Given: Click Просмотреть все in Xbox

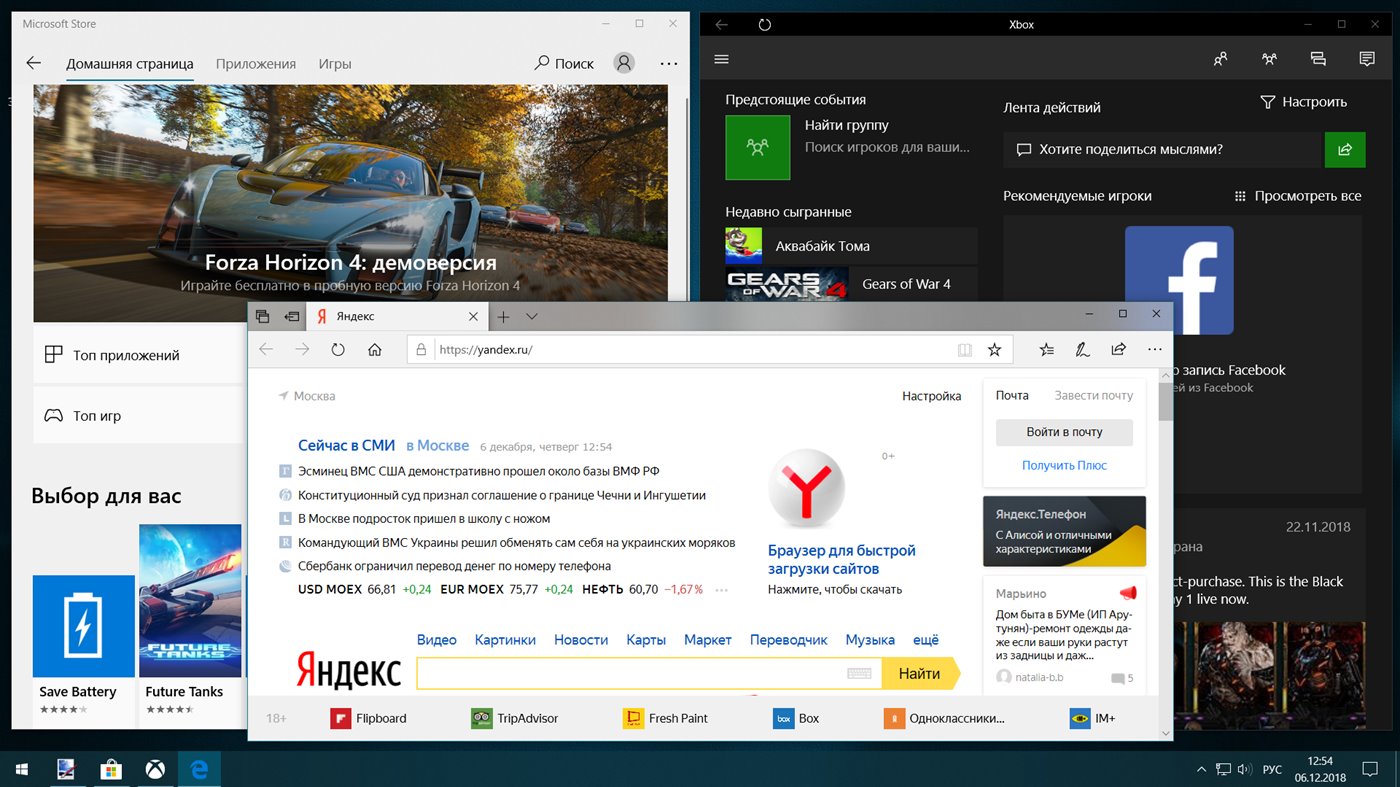Looking at the screenshot, I should pos(1298,196).
